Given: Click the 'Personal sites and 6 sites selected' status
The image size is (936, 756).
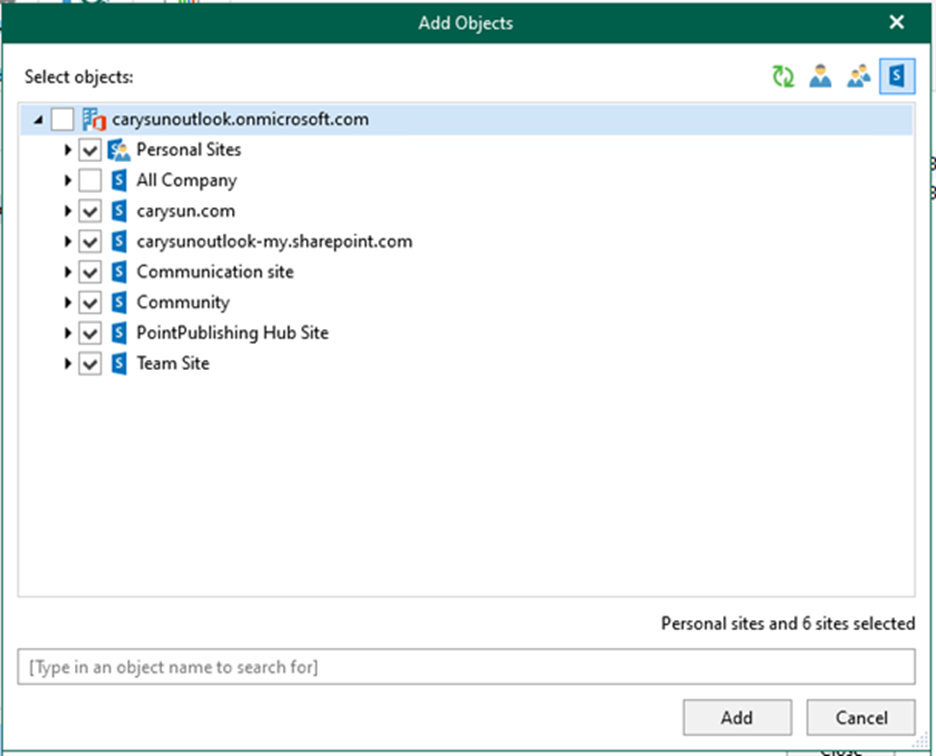Looking at the screenshot, I should click(x=788, y=623).
